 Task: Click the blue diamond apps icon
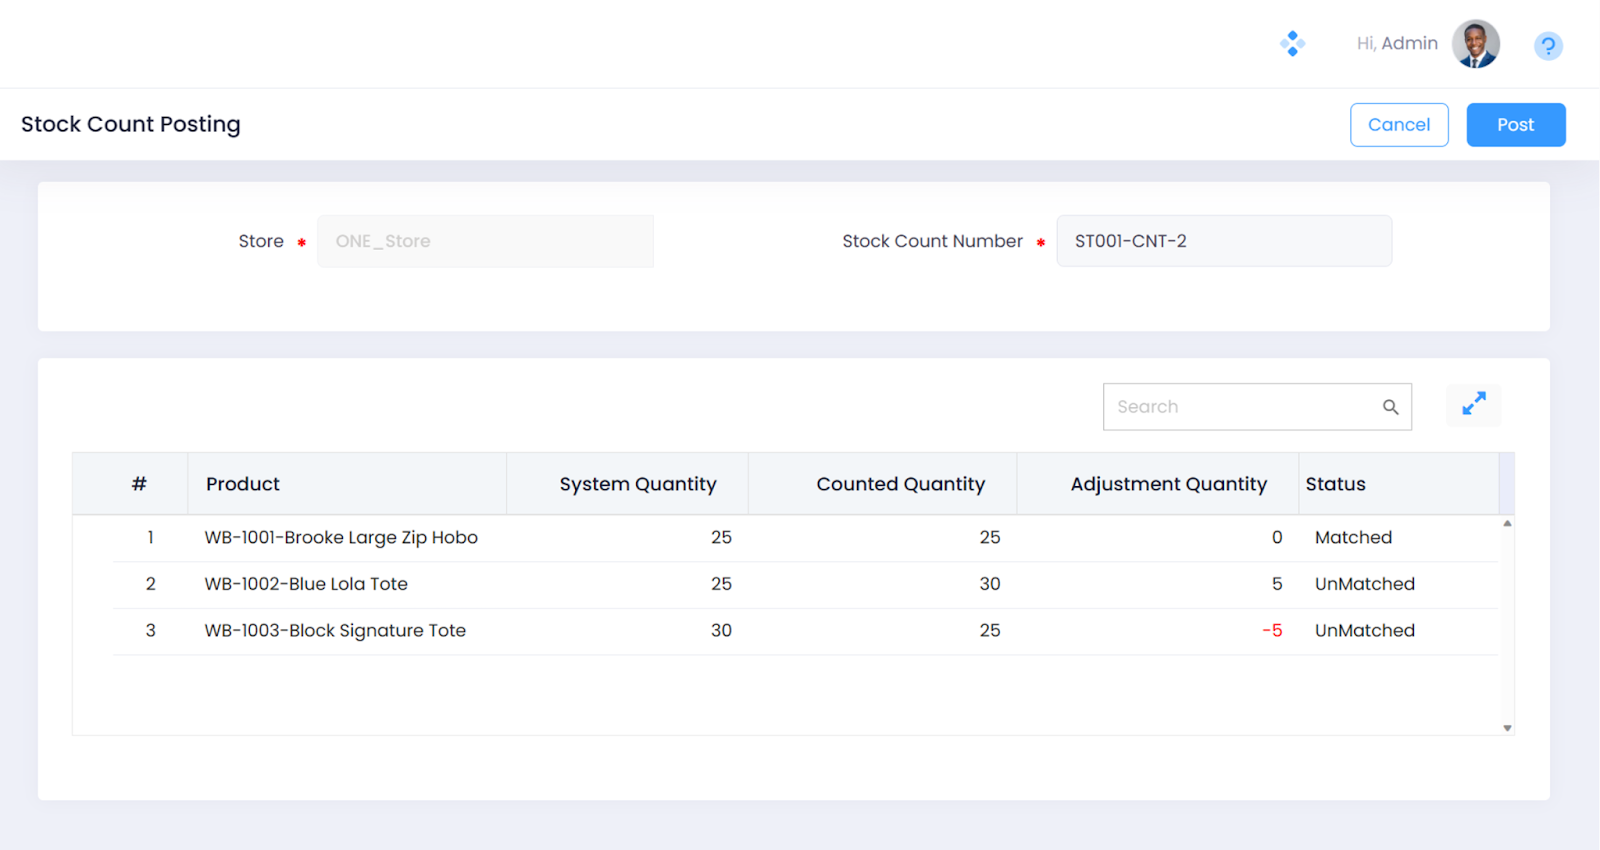[x=1292, y=44]
